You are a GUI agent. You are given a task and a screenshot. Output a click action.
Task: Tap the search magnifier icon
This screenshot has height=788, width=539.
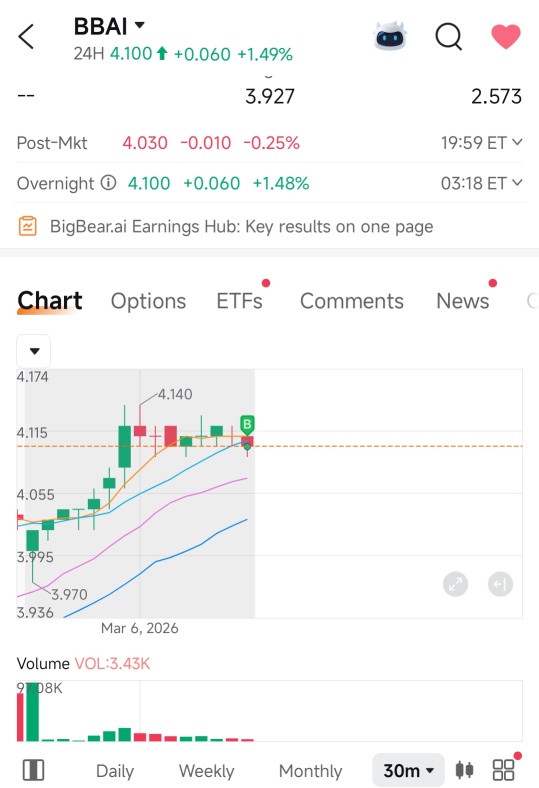[x=448, y=37]
